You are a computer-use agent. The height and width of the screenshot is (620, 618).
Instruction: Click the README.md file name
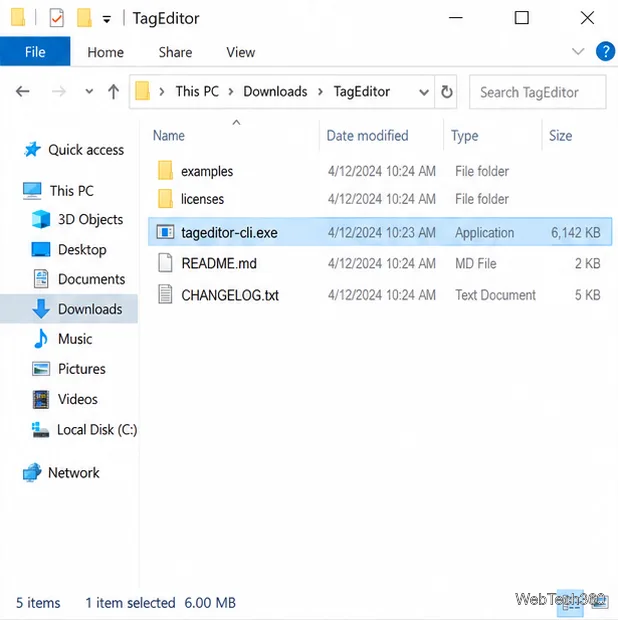pos(219,263)
